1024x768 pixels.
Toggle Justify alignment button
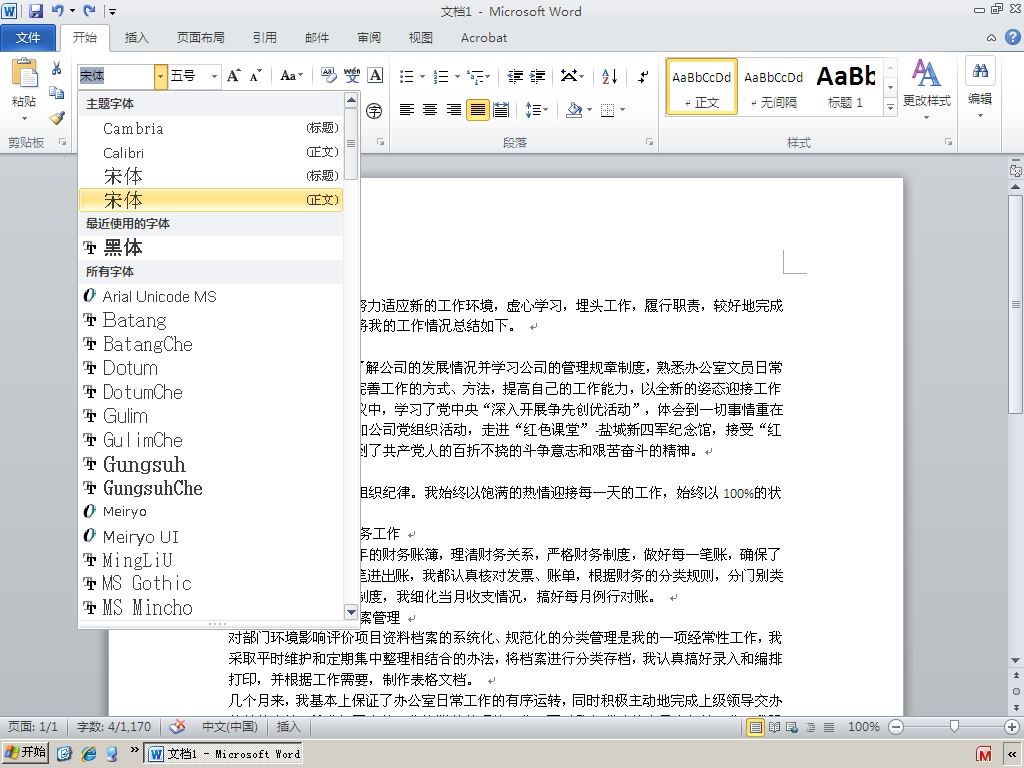coord(477,110)
